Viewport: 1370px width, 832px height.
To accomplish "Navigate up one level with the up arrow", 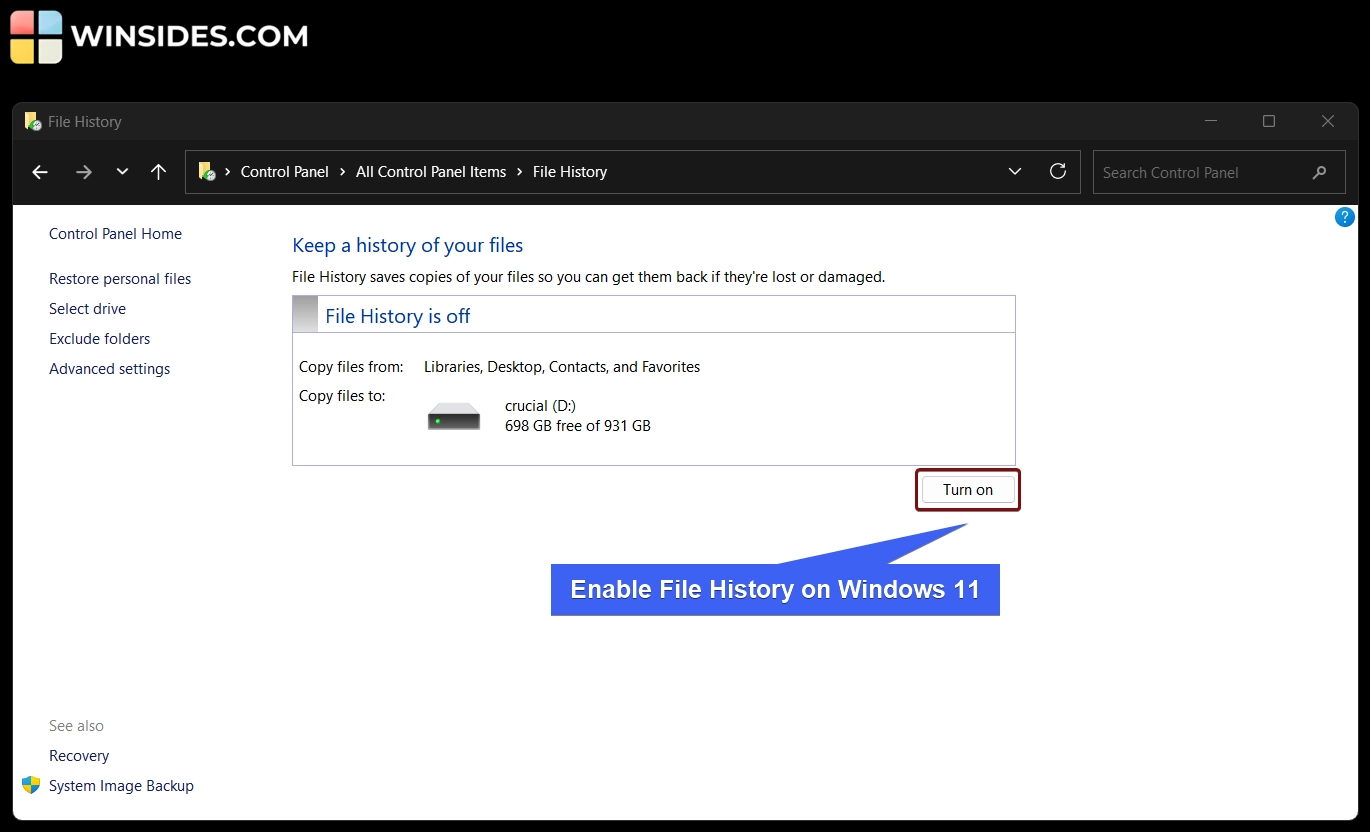I will click(159, 171).
